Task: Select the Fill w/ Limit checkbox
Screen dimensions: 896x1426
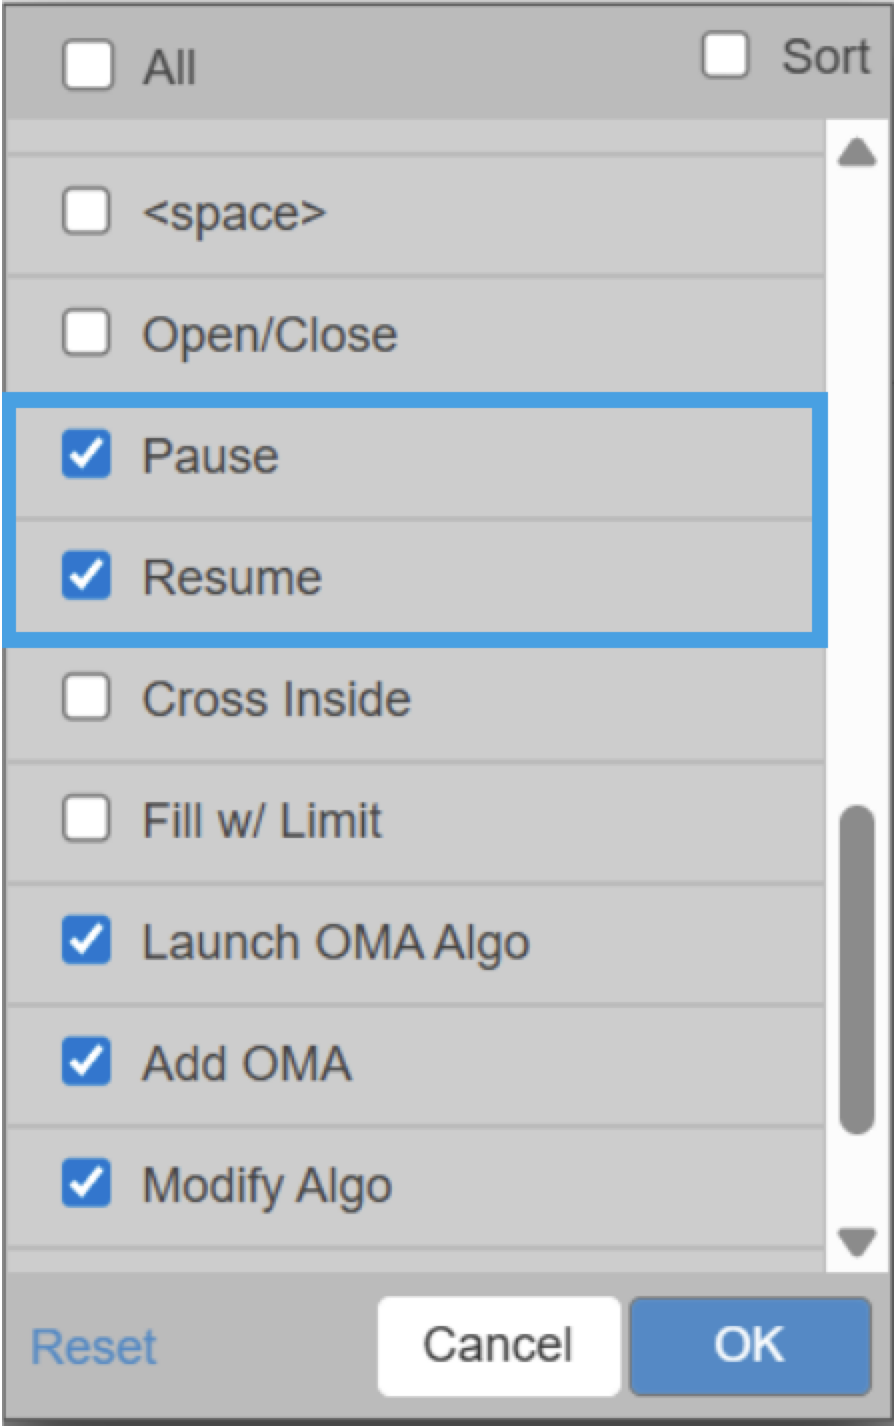Action: pos(86,821)
